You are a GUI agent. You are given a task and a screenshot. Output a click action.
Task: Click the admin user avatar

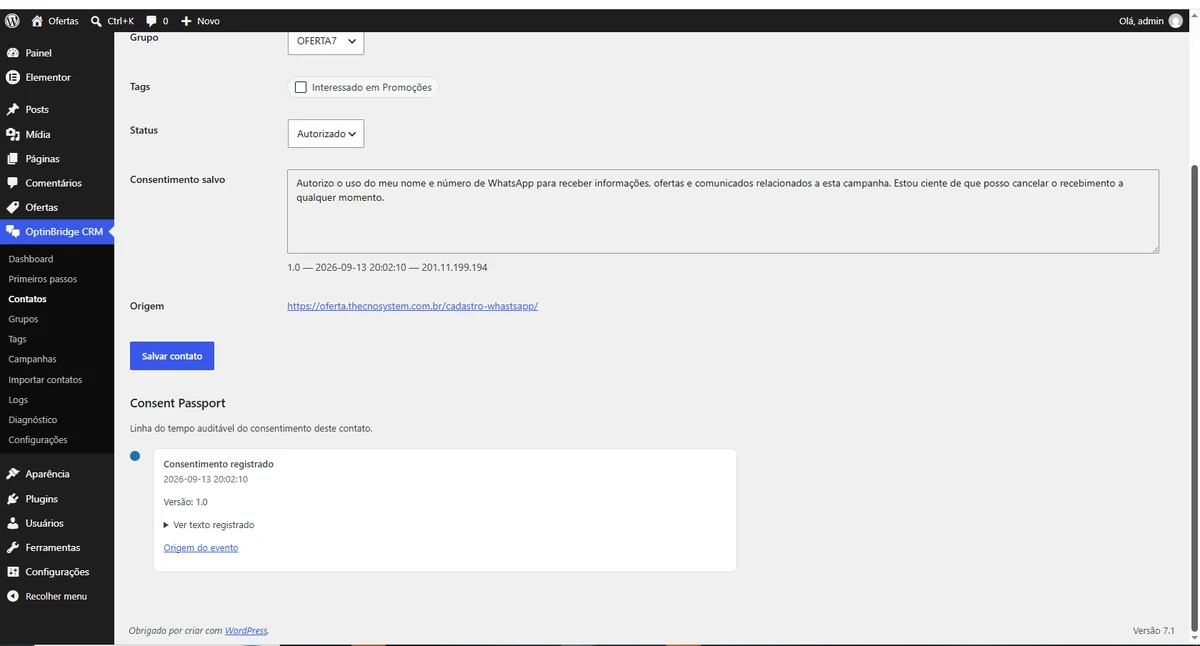(1176, 20)
